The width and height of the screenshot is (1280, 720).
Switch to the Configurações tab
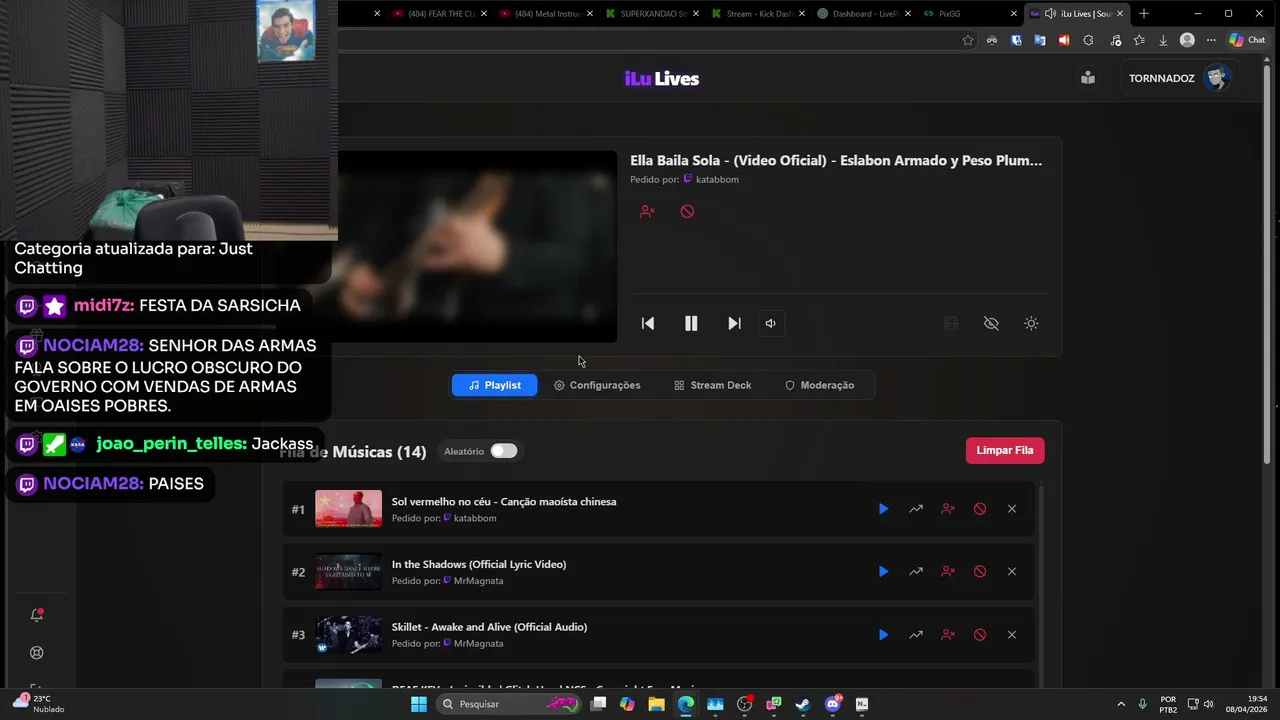(x=597, y=385)
